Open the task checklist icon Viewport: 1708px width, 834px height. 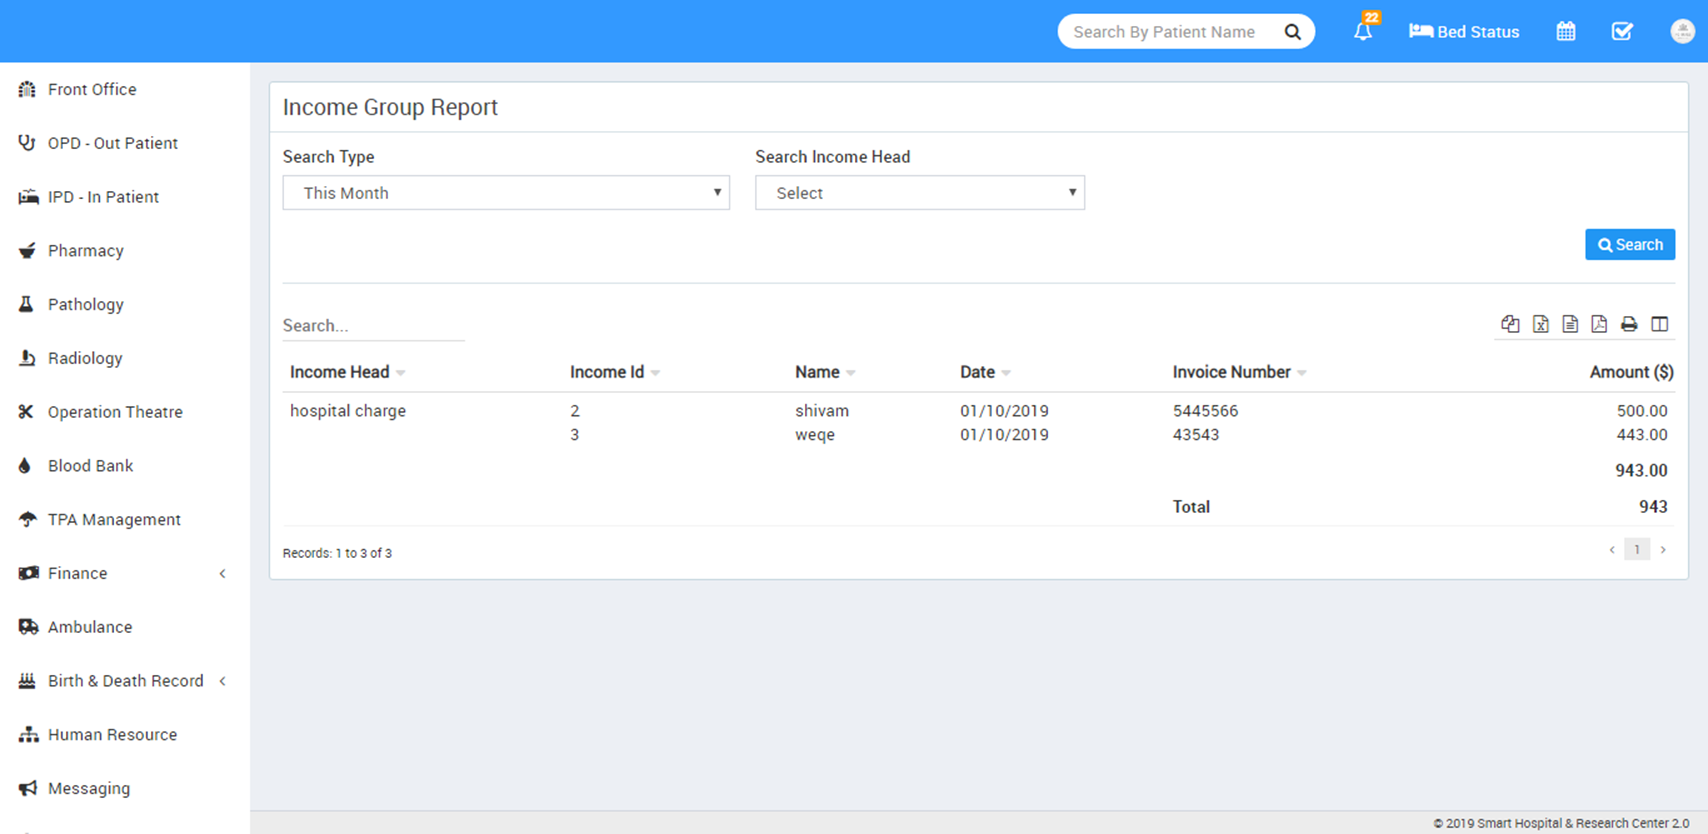1622,31
